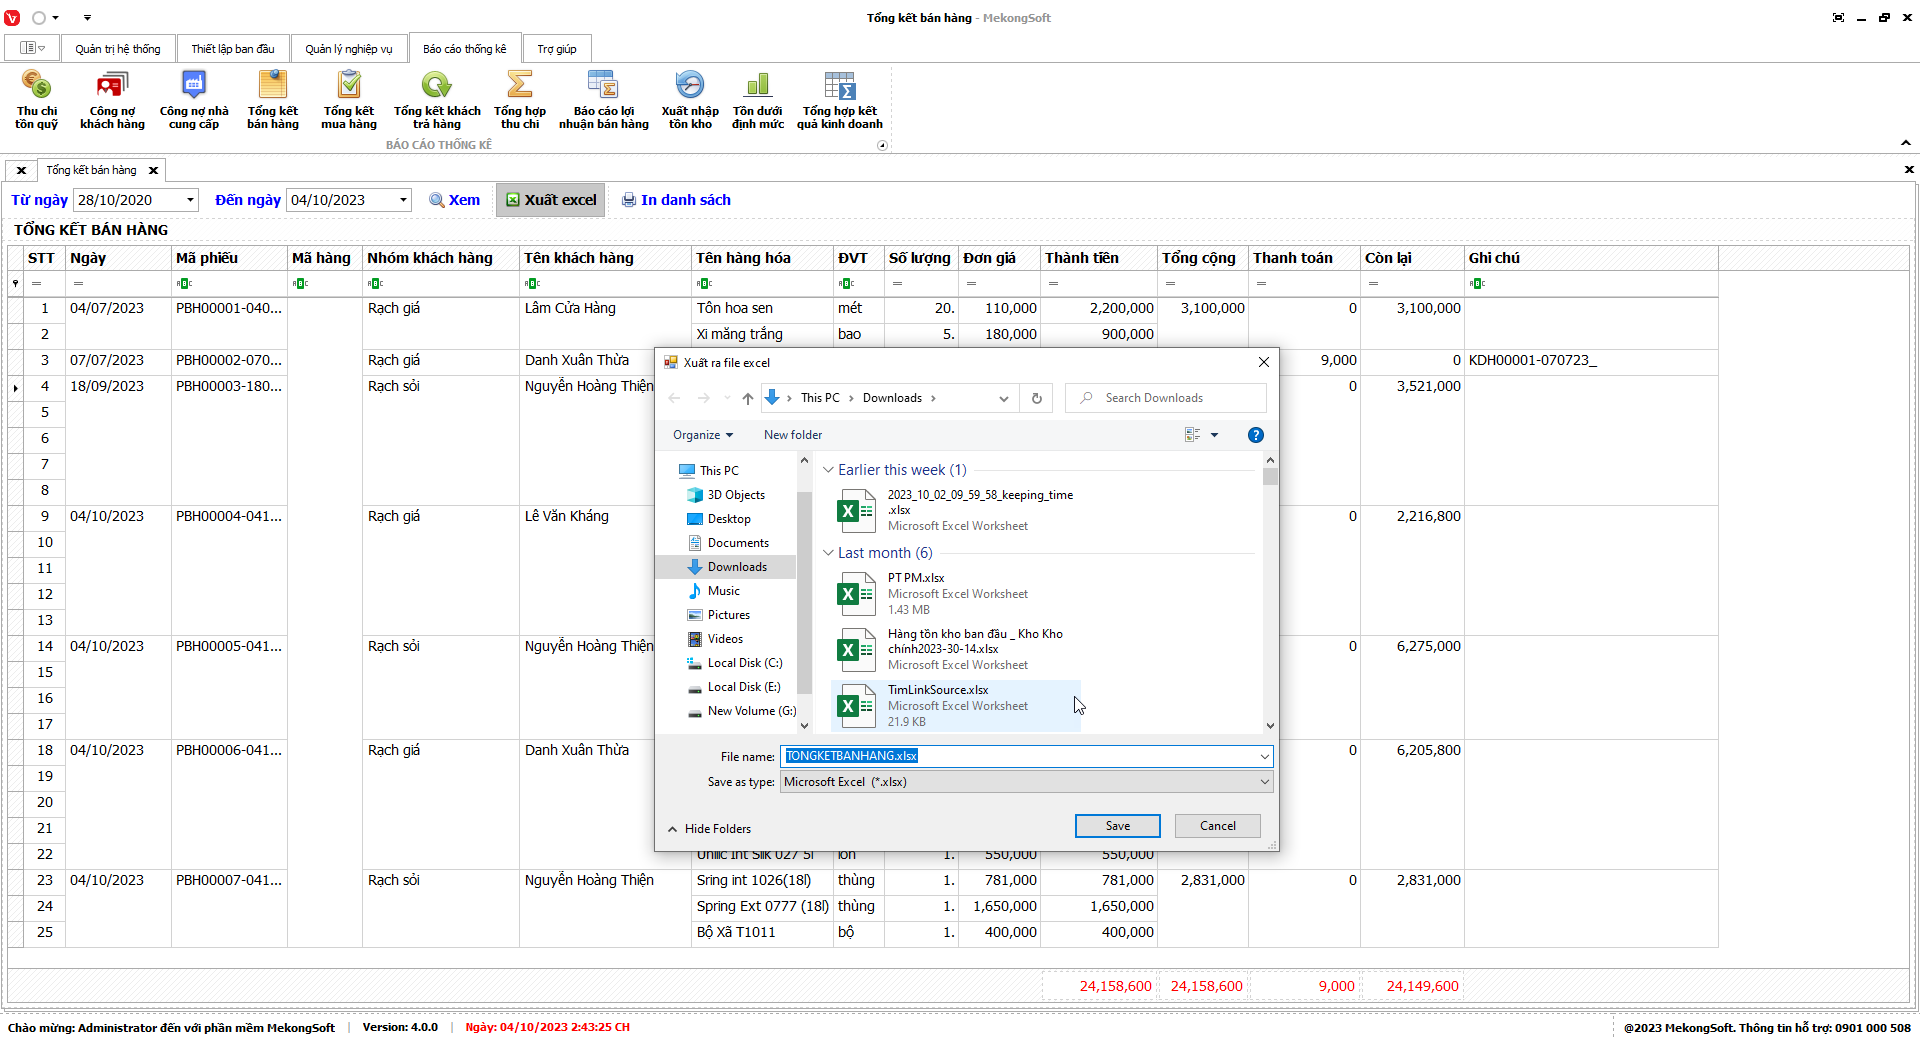Click the help icon in save dialog
This screenshot has width=1920, height=1037.
(1255, 435)
